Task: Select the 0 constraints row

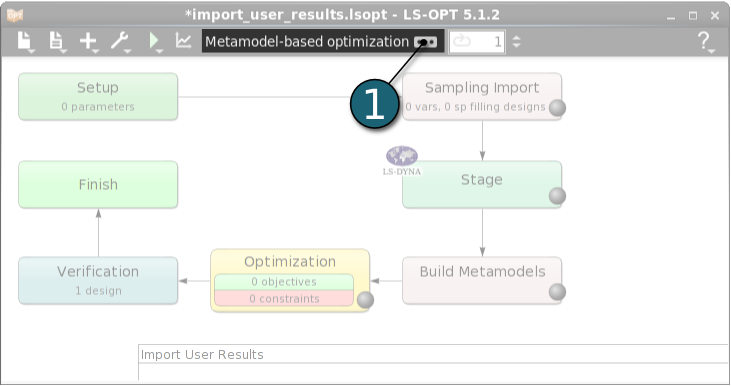Action: (284, 298)
